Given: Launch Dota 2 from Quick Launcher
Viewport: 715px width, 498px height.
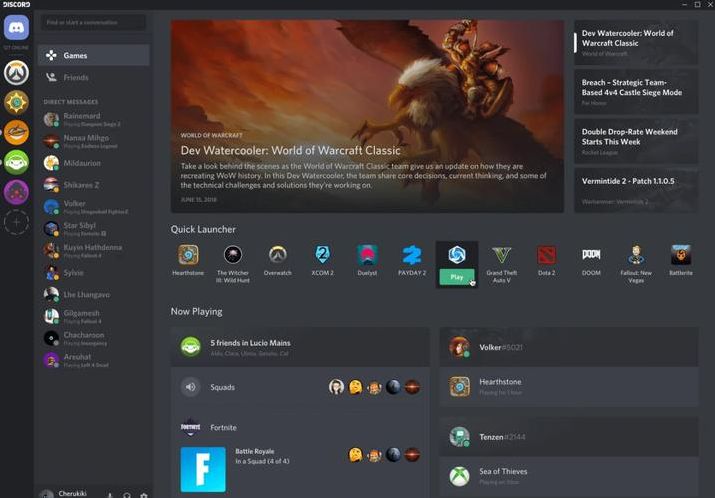Looking at the screenshot, I should 546,255.
